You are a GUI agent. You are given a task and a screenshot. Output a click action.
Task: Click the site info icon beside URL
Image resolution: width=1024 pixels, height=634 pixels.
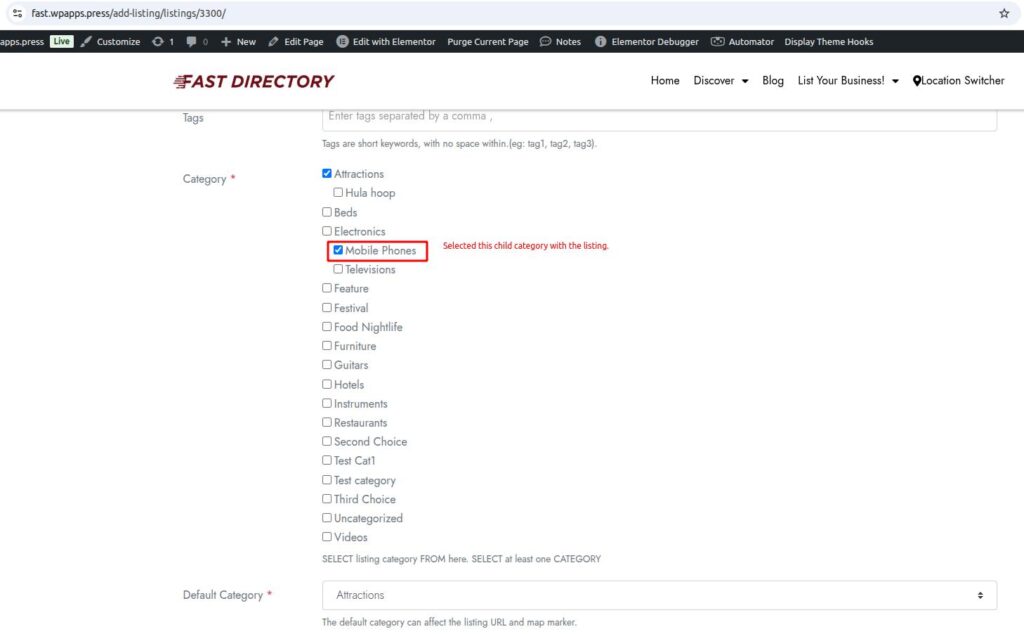click(16, 13)
